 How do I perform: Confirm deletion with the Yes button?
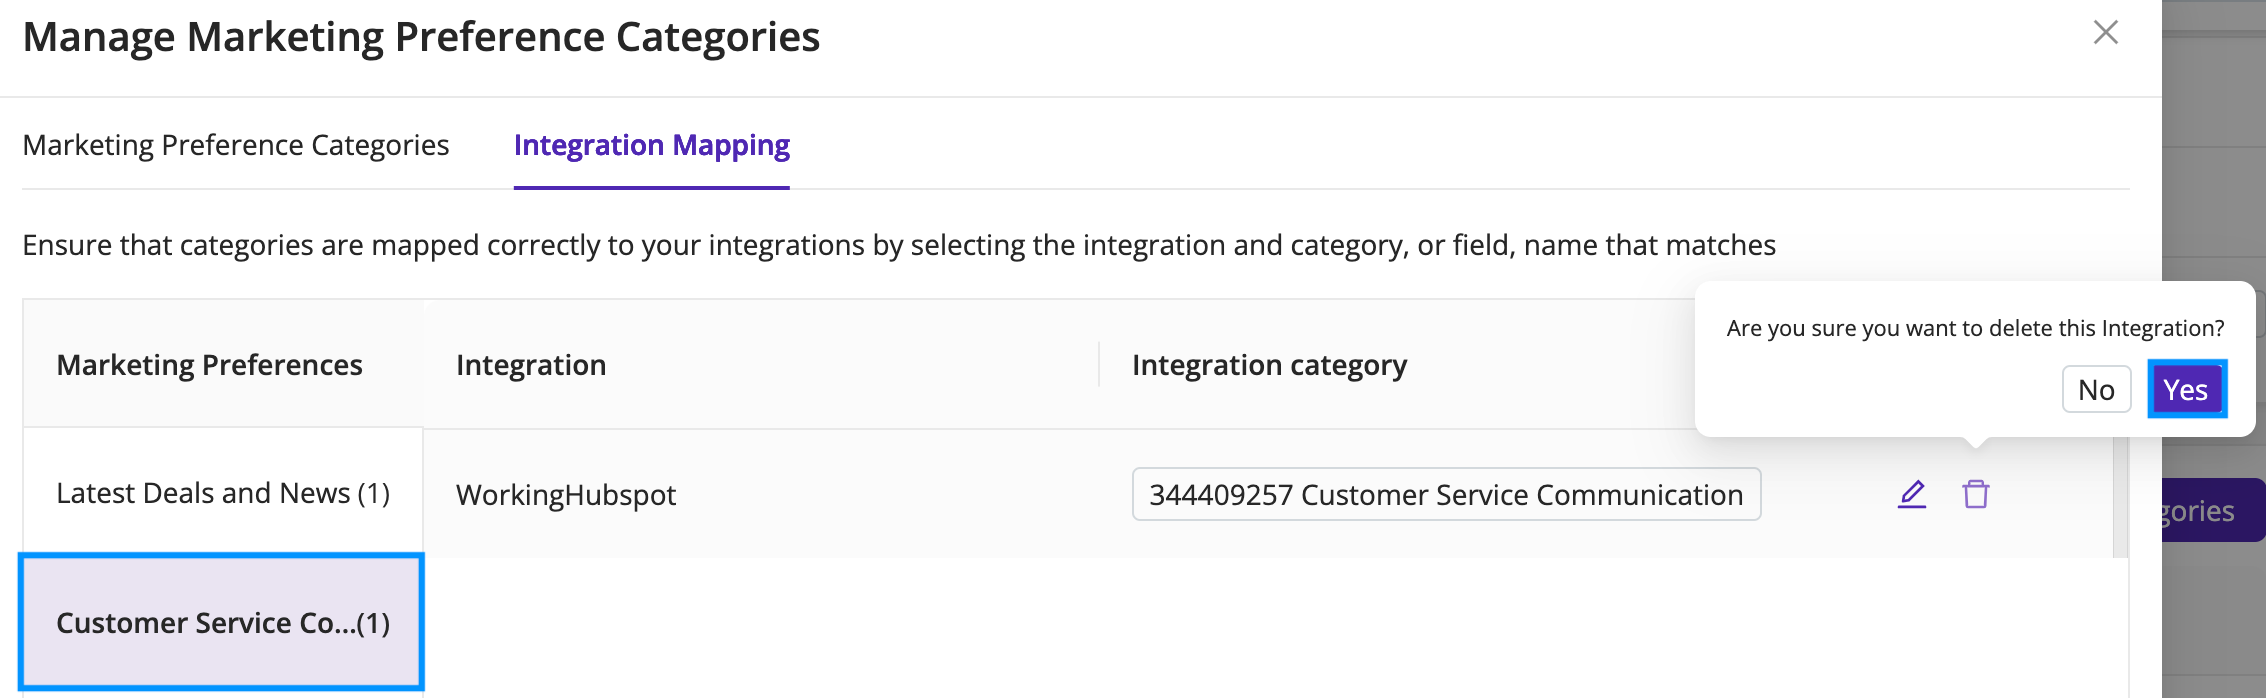click(2186, 389)
